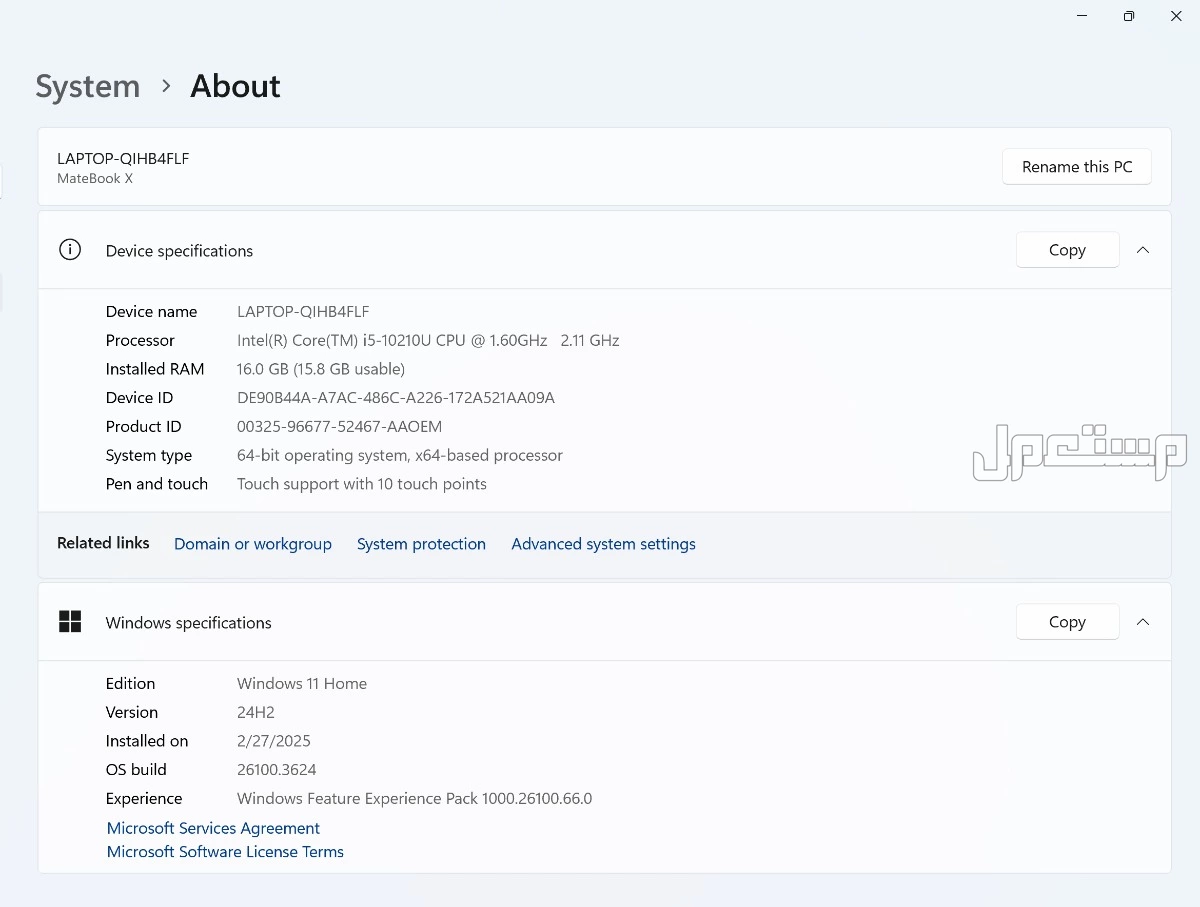Open Advanced system settings

click(603, 544)
